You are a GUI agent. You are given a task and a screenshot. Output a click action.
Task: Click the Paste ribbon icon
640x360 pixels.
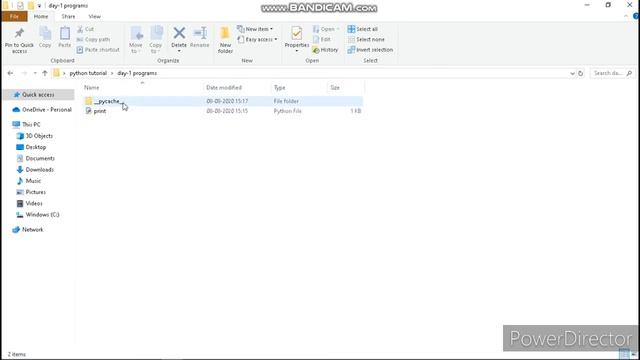click(x=64, y=33)
